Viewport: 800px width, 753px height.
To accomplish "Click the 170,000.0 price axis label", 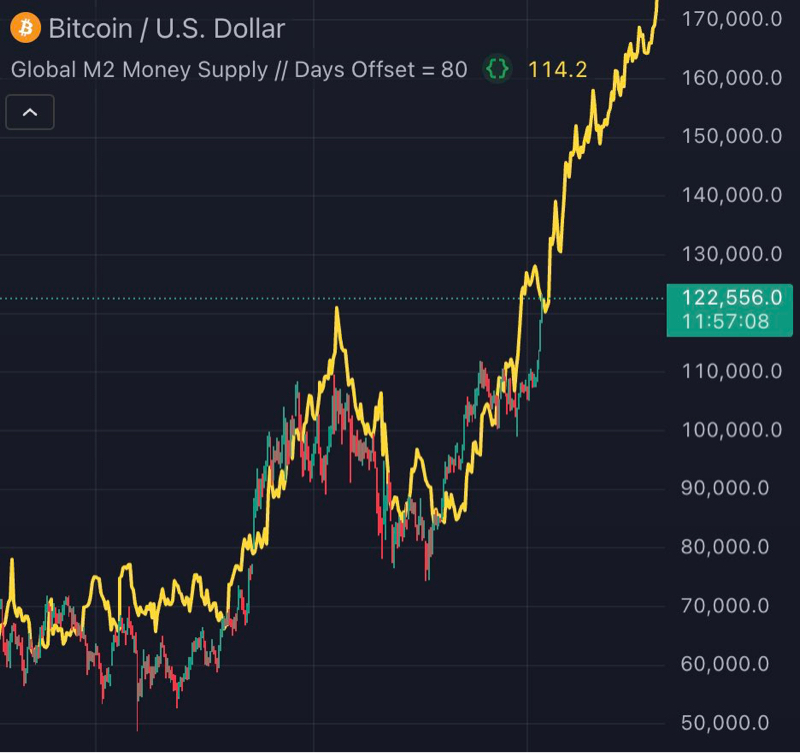I will 731,18.
